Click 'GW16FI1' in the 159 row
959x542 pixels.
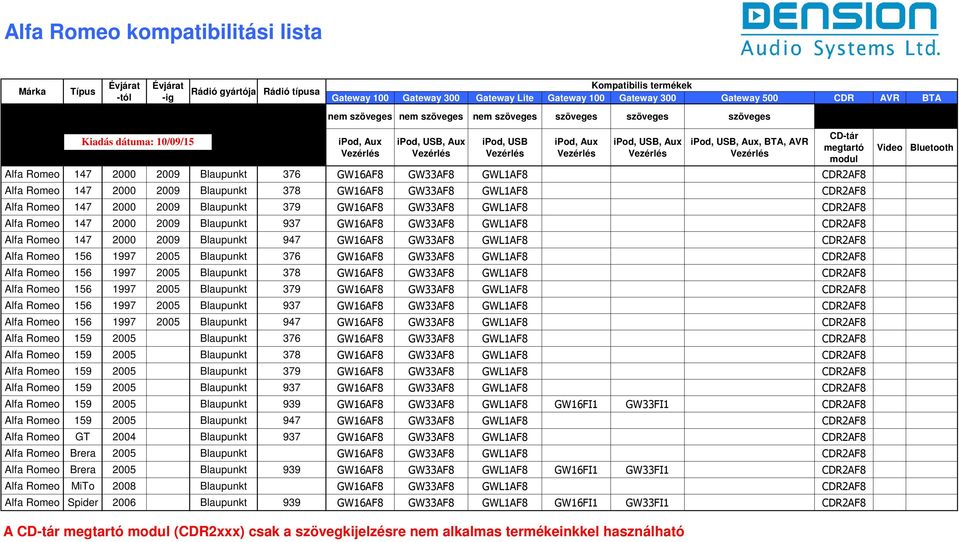click(x=576, y=404)
